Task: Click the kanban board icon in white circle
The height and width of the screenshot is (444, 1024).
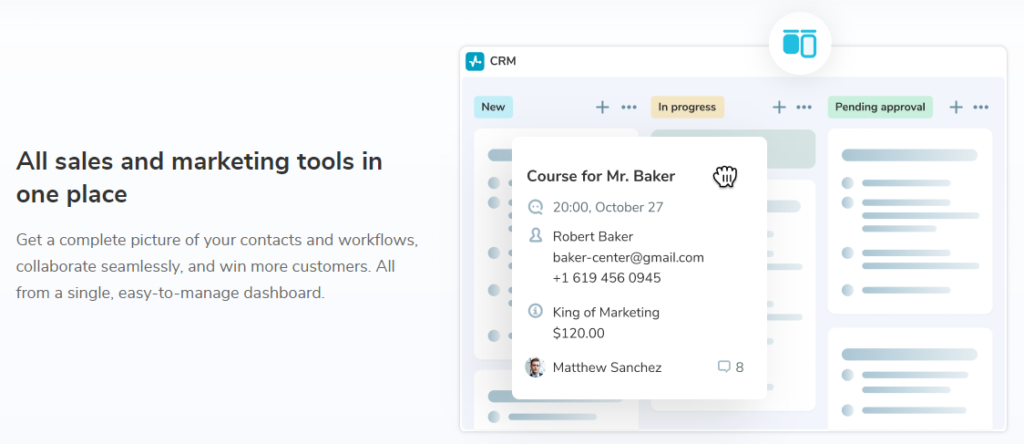Action: 800,44
